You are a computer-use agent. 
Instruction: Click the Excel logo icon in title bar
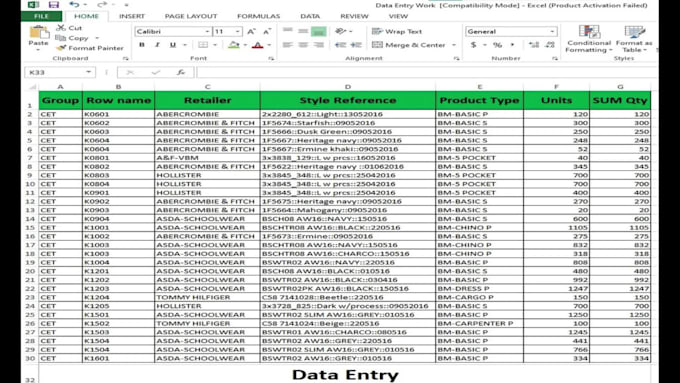pos(33,5)
